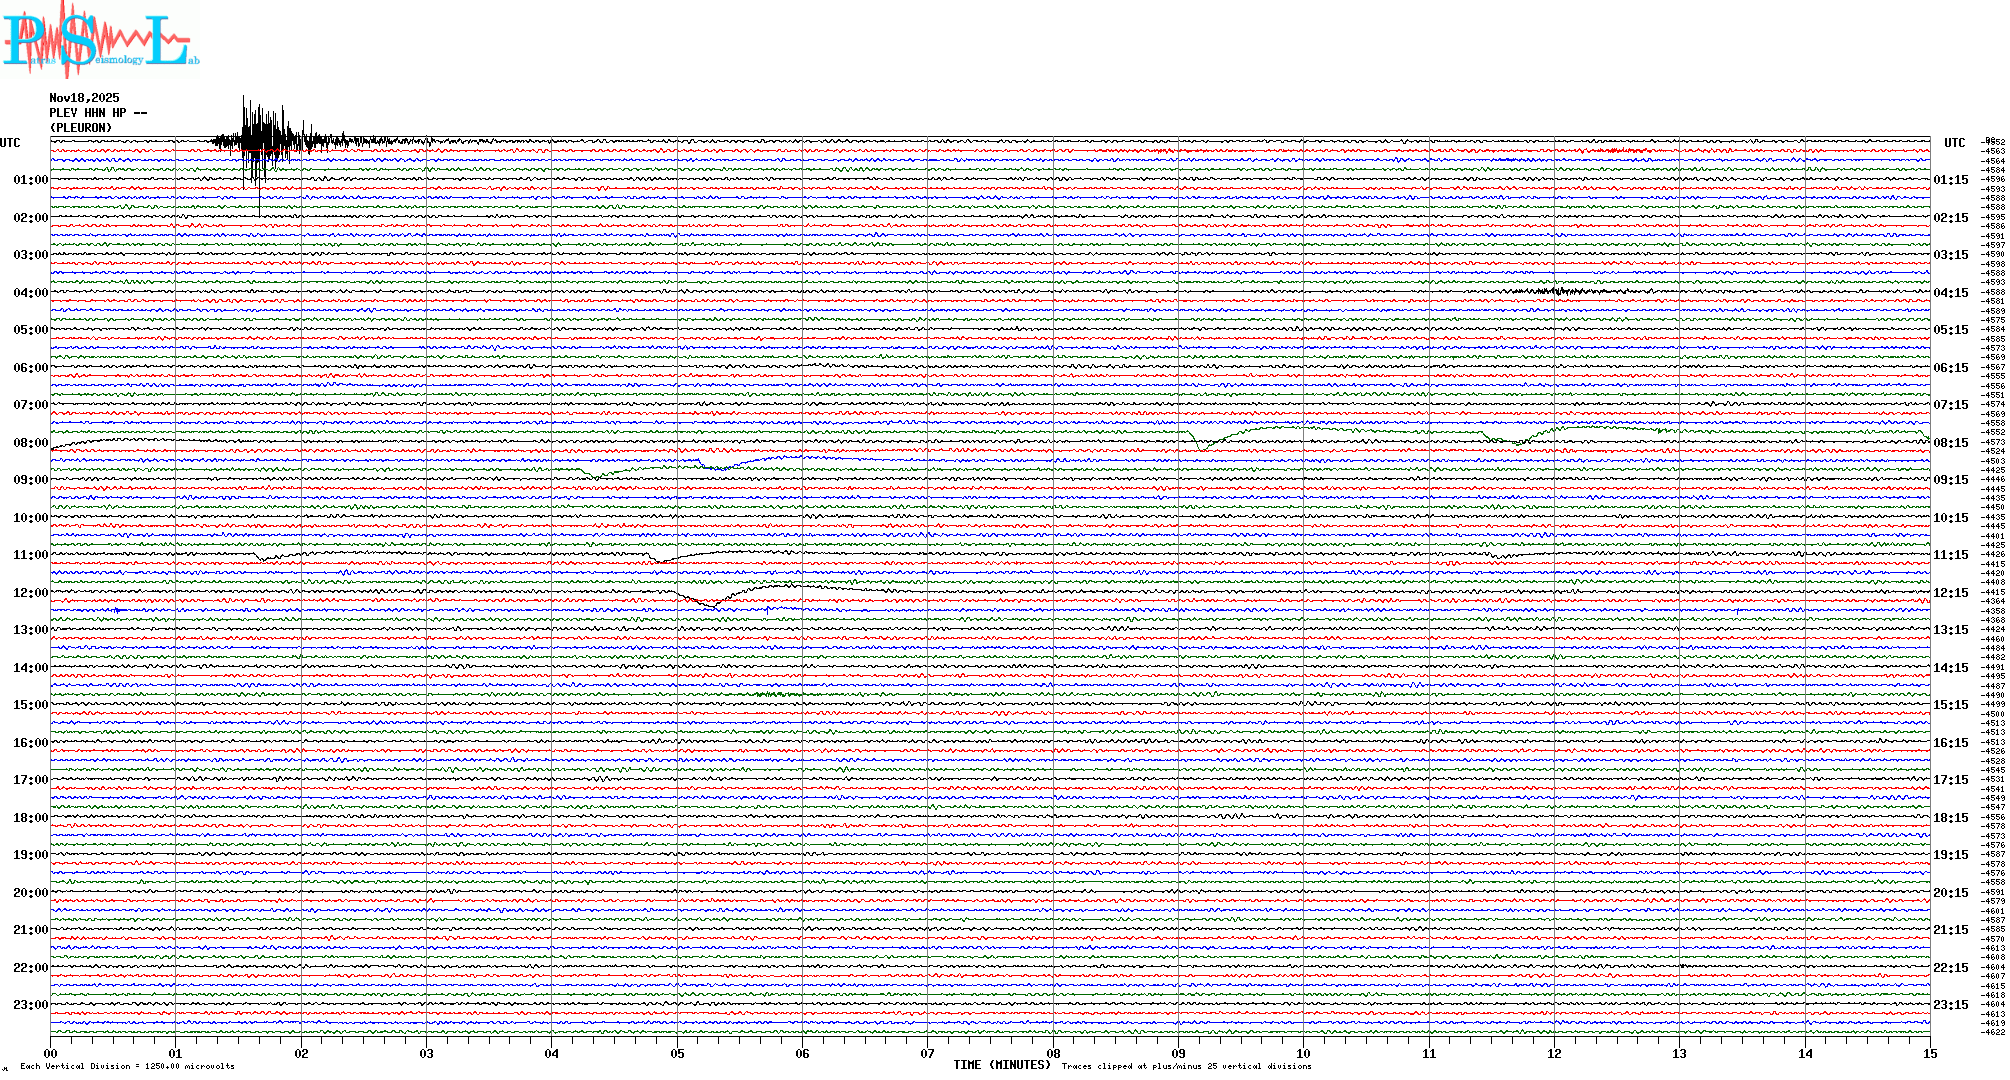Image resolution: width=2010 pixels, height=1080 pixels.
Task: Click the 10 minute tick label on the bottom axis
Action: tap(1303, 1053)
